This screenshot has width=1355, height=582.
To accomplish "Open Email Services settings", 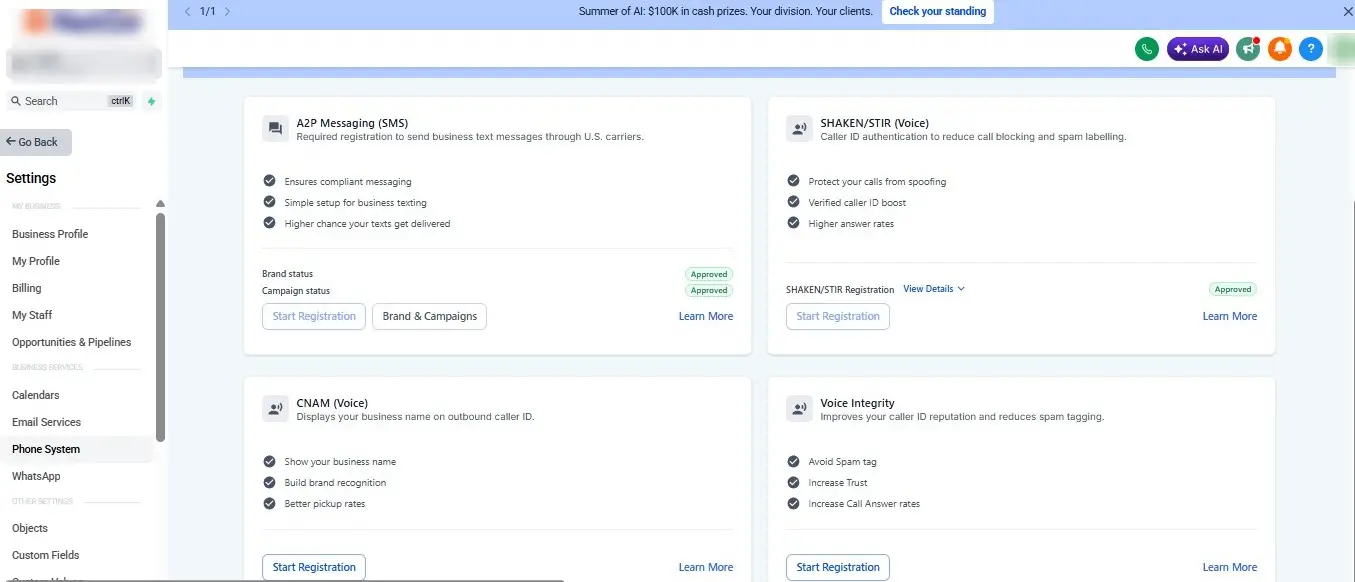I will coord(46,422).
